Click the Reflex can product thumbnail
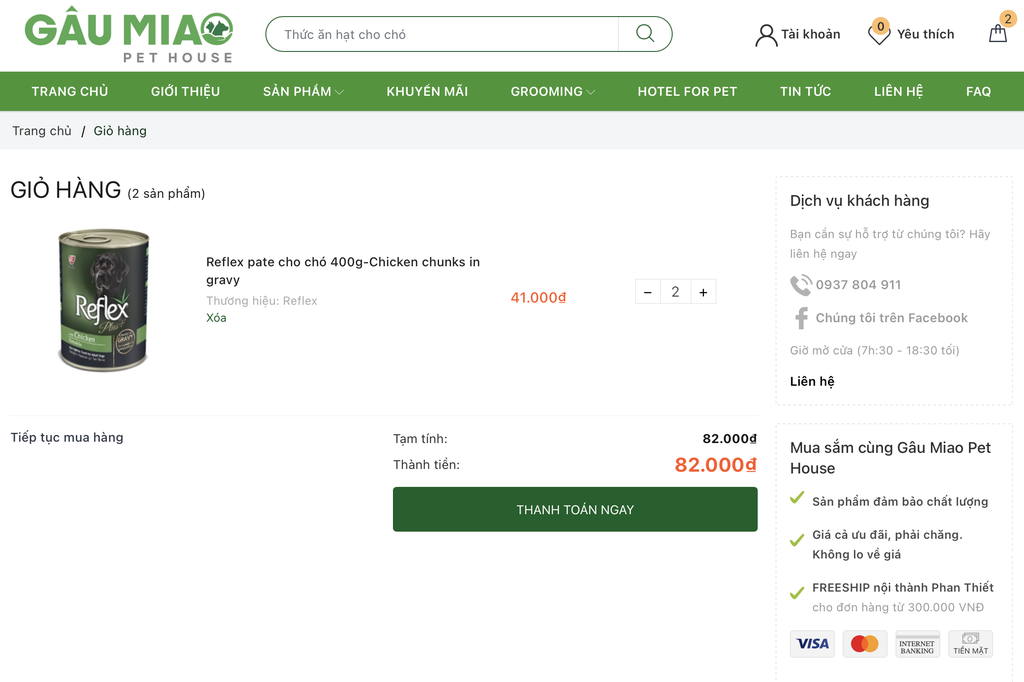The image size is (1024, 682). point(103,300)
